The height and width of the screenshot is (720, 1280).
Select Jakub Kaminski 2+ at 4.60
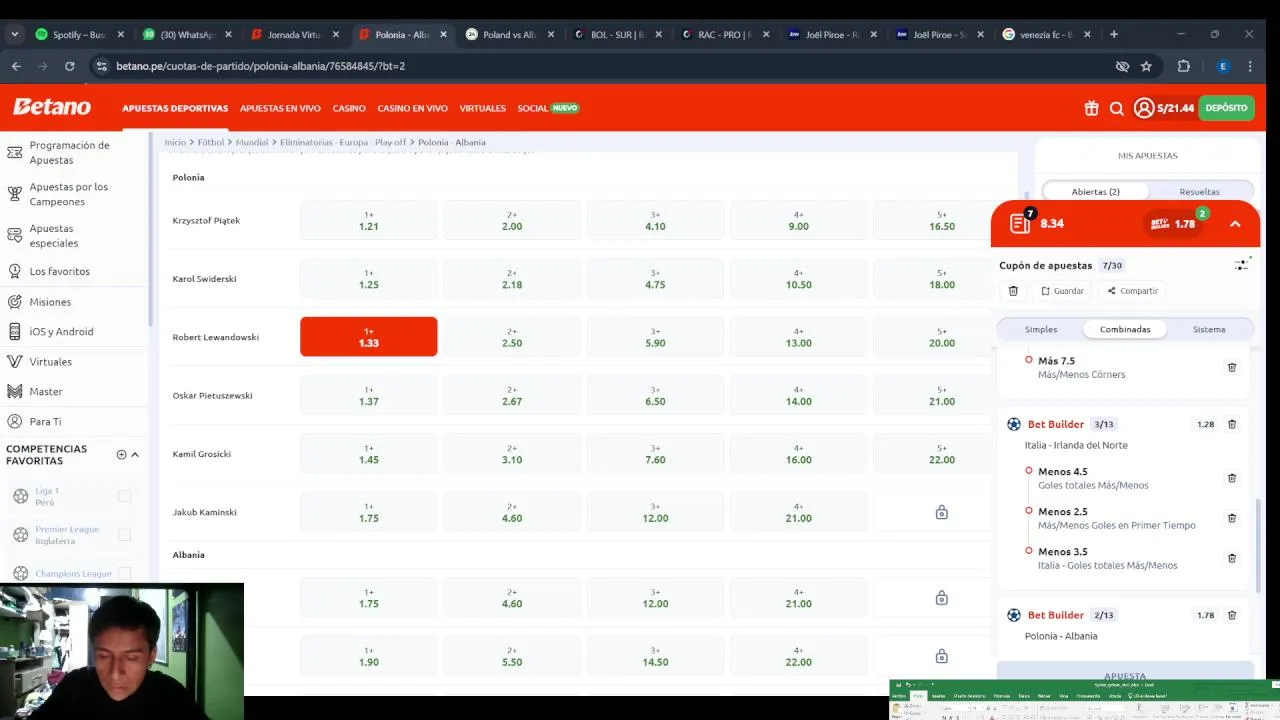click(x=512, y=512)
